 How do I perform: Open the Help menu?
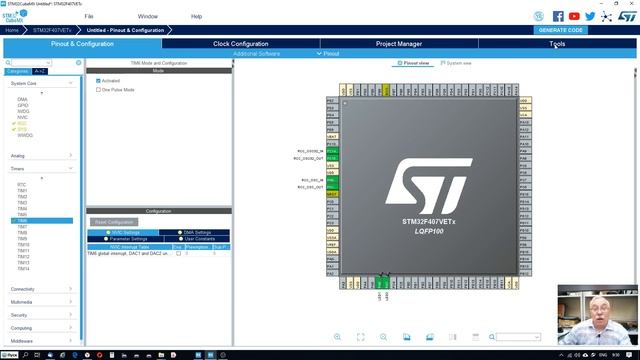196,16
